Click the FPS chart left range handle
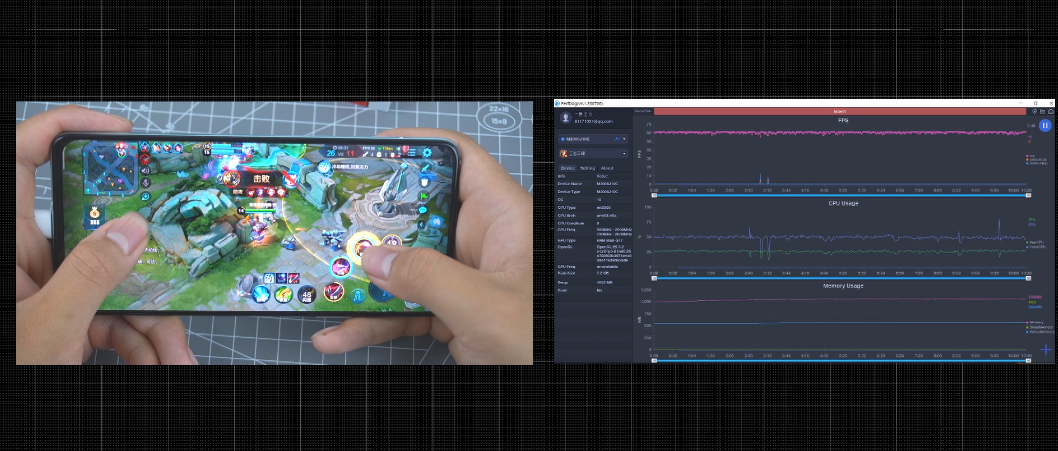The height and width of the screenshot is (451, 1058). 655,195
